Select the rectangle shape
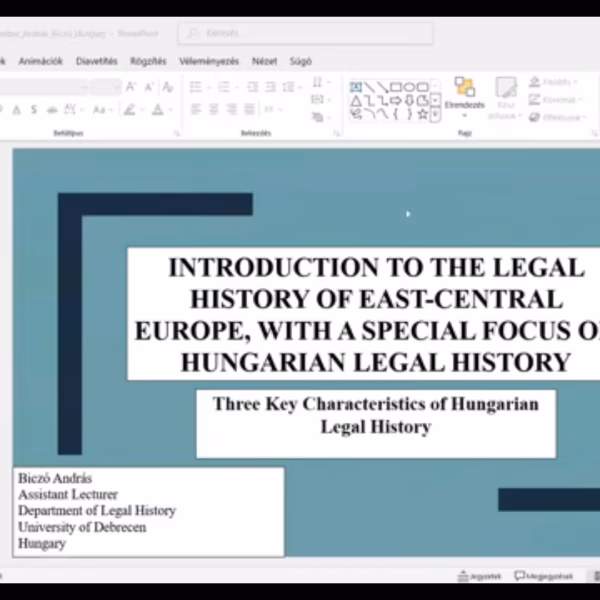Image resolution: width=600 pixels, height=600 pixels. click(x=396, y=87)
